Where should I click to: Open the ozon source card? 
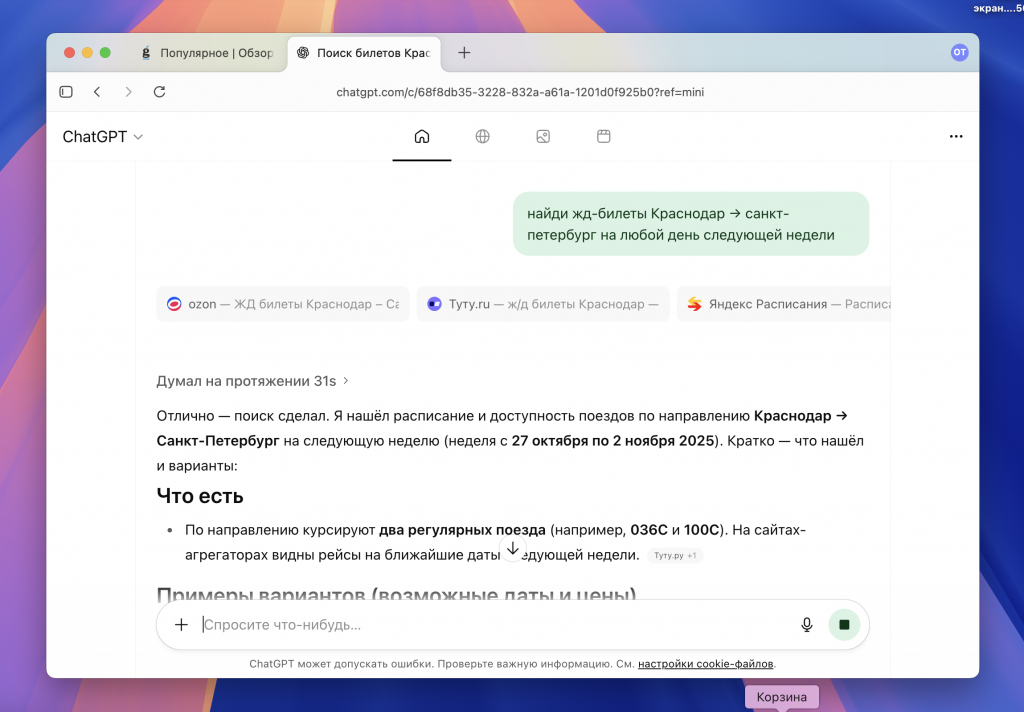283,304
